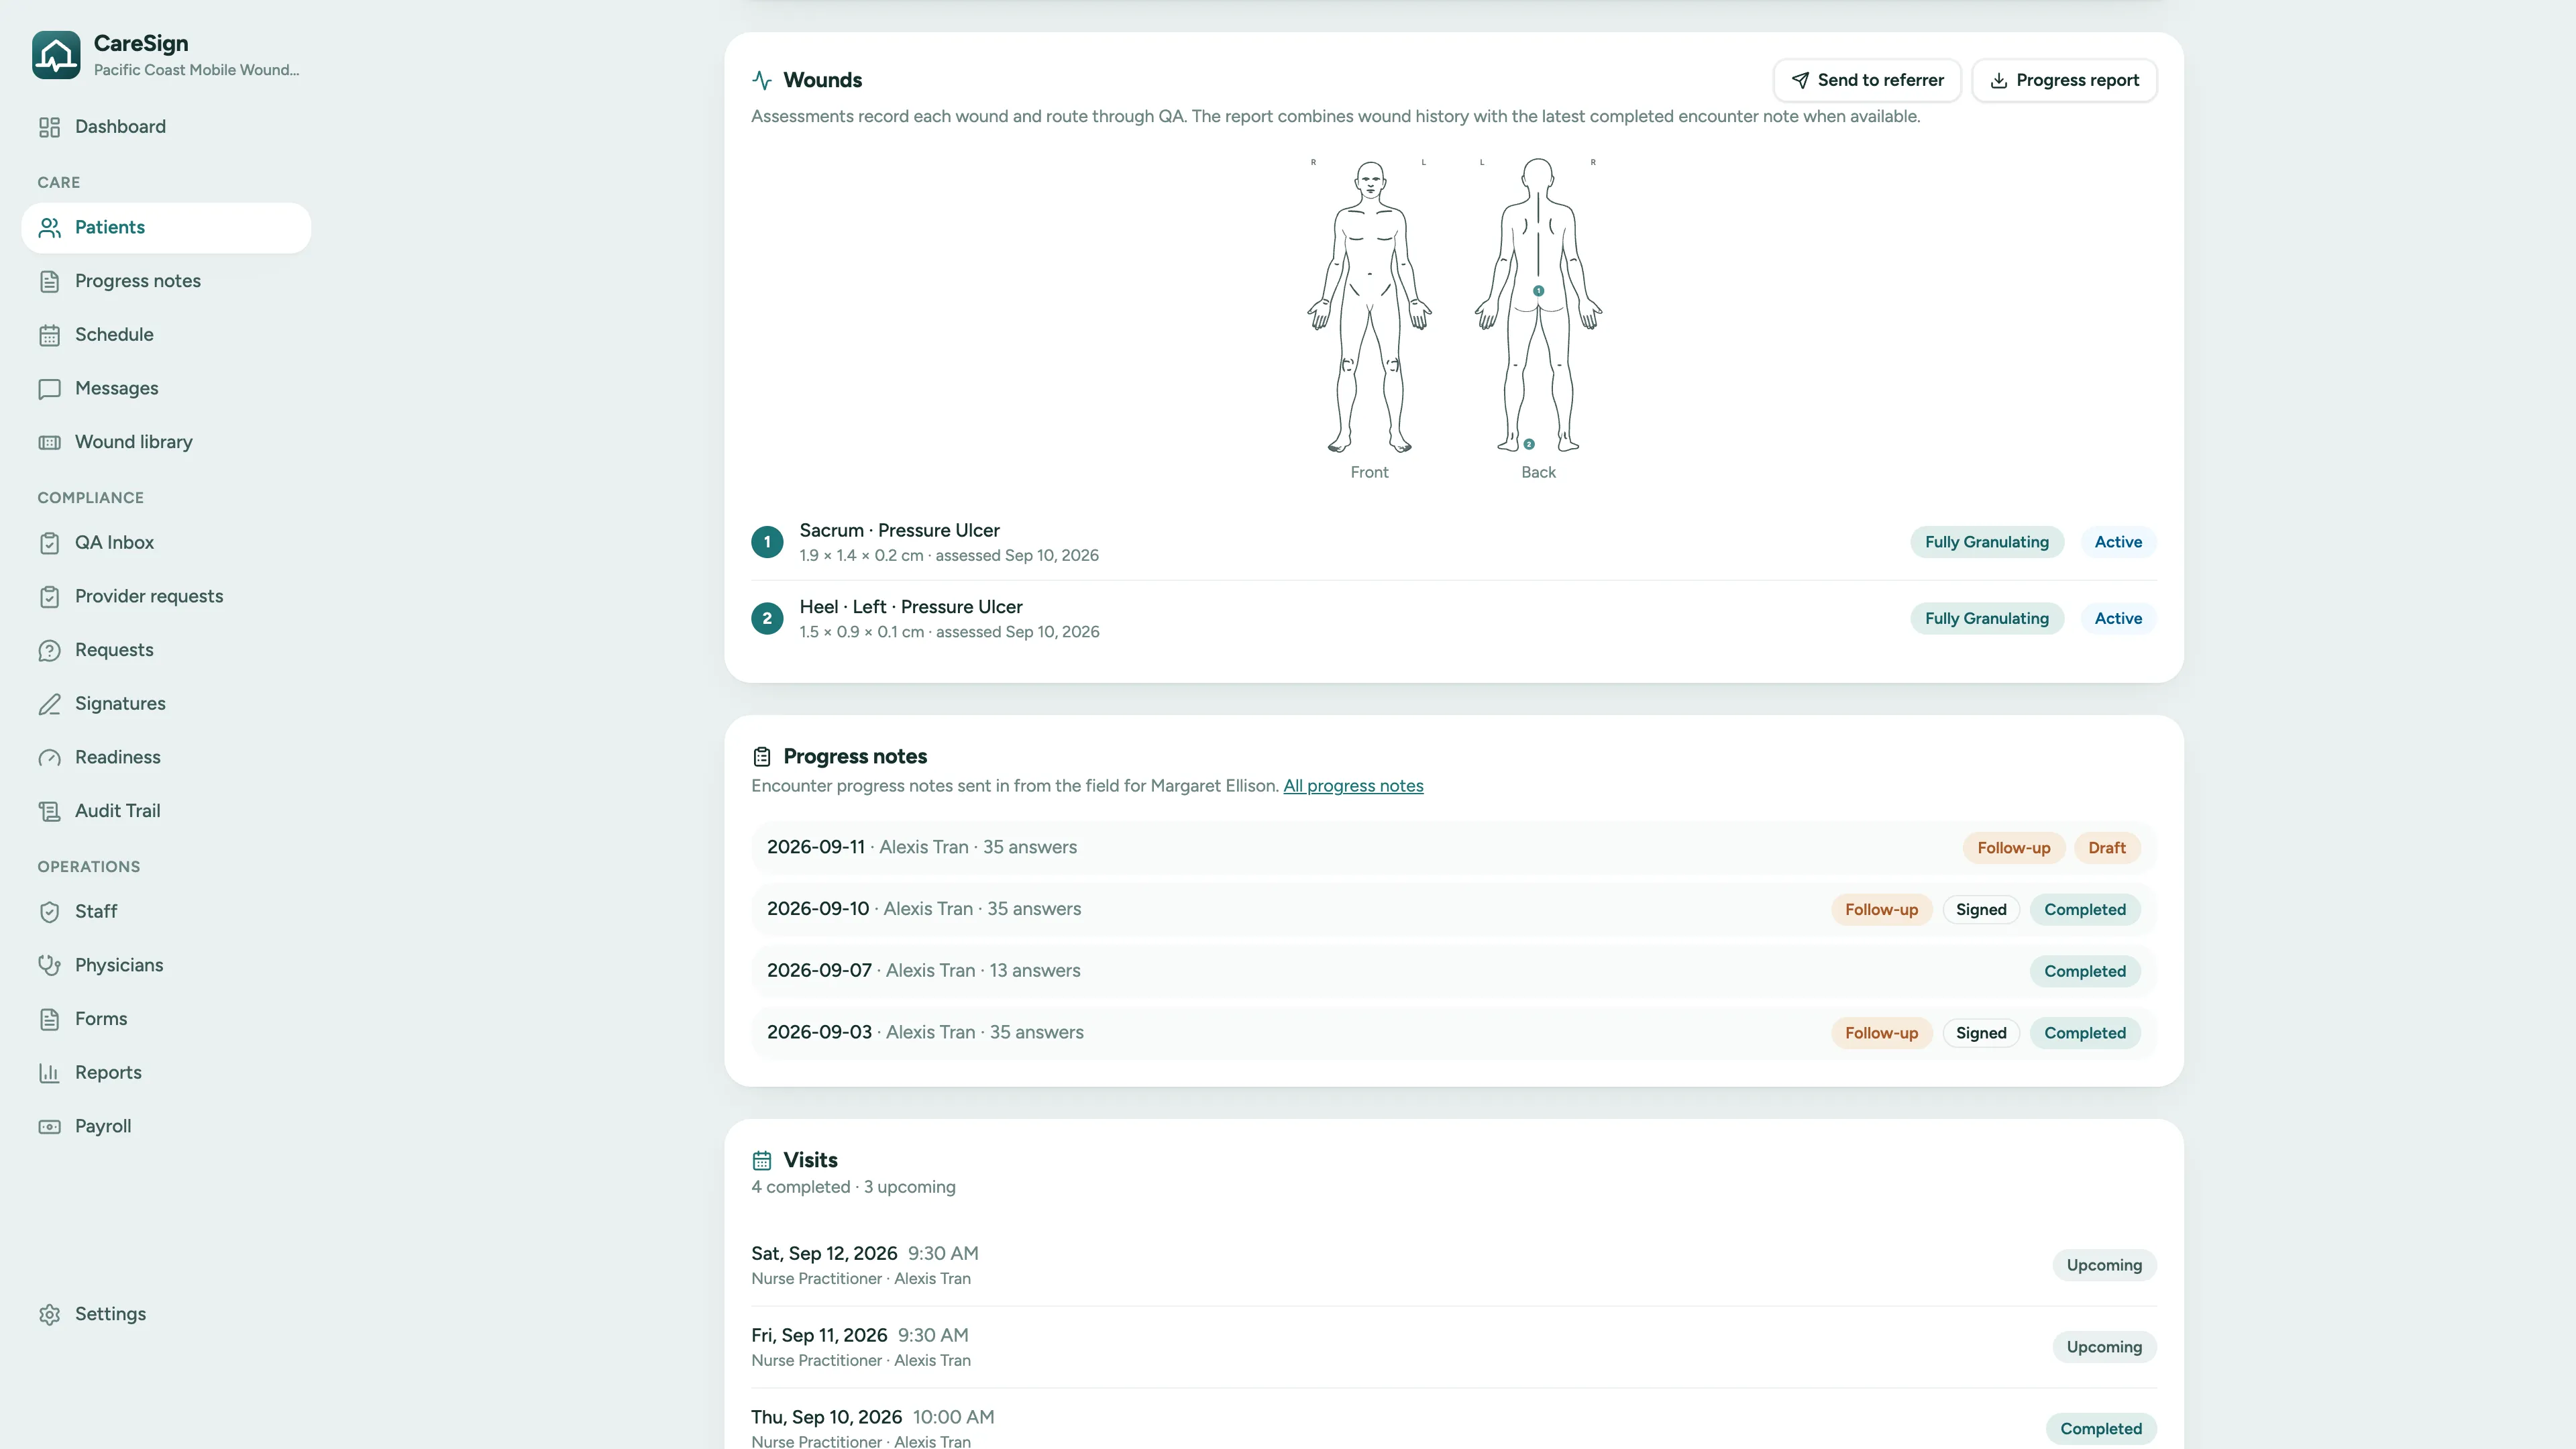Click the Audit Trail scroll icon
The height and width of the screenshot is (1449, 2576).
click(49, 811)
